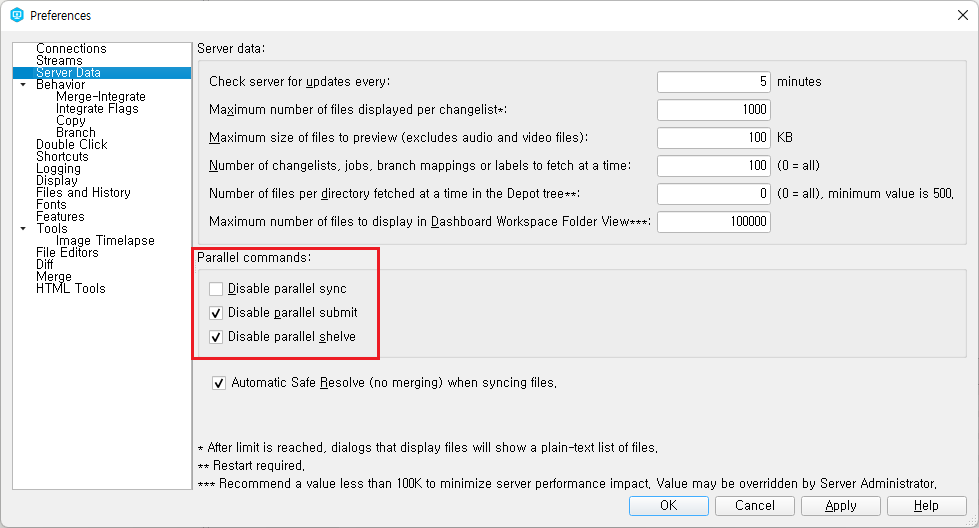979x528 pixels.
Task: Click 'Parallel commands:' group label
Action: point(254,258)
